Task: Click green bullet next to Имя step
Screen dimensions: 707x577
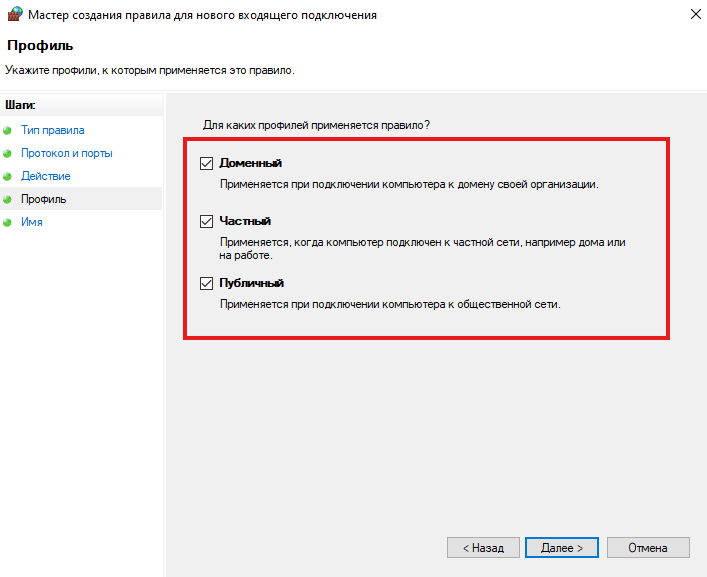Action: (x=8, y=223)
